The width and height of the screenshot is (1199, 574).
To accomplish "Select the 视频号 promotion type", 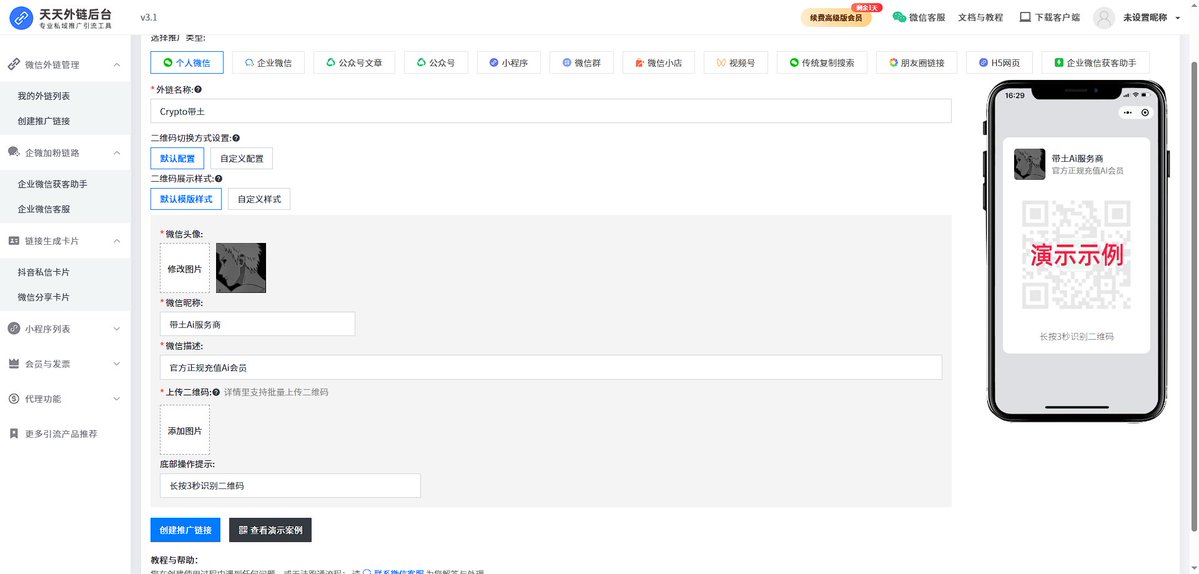I will click(736, 63).
